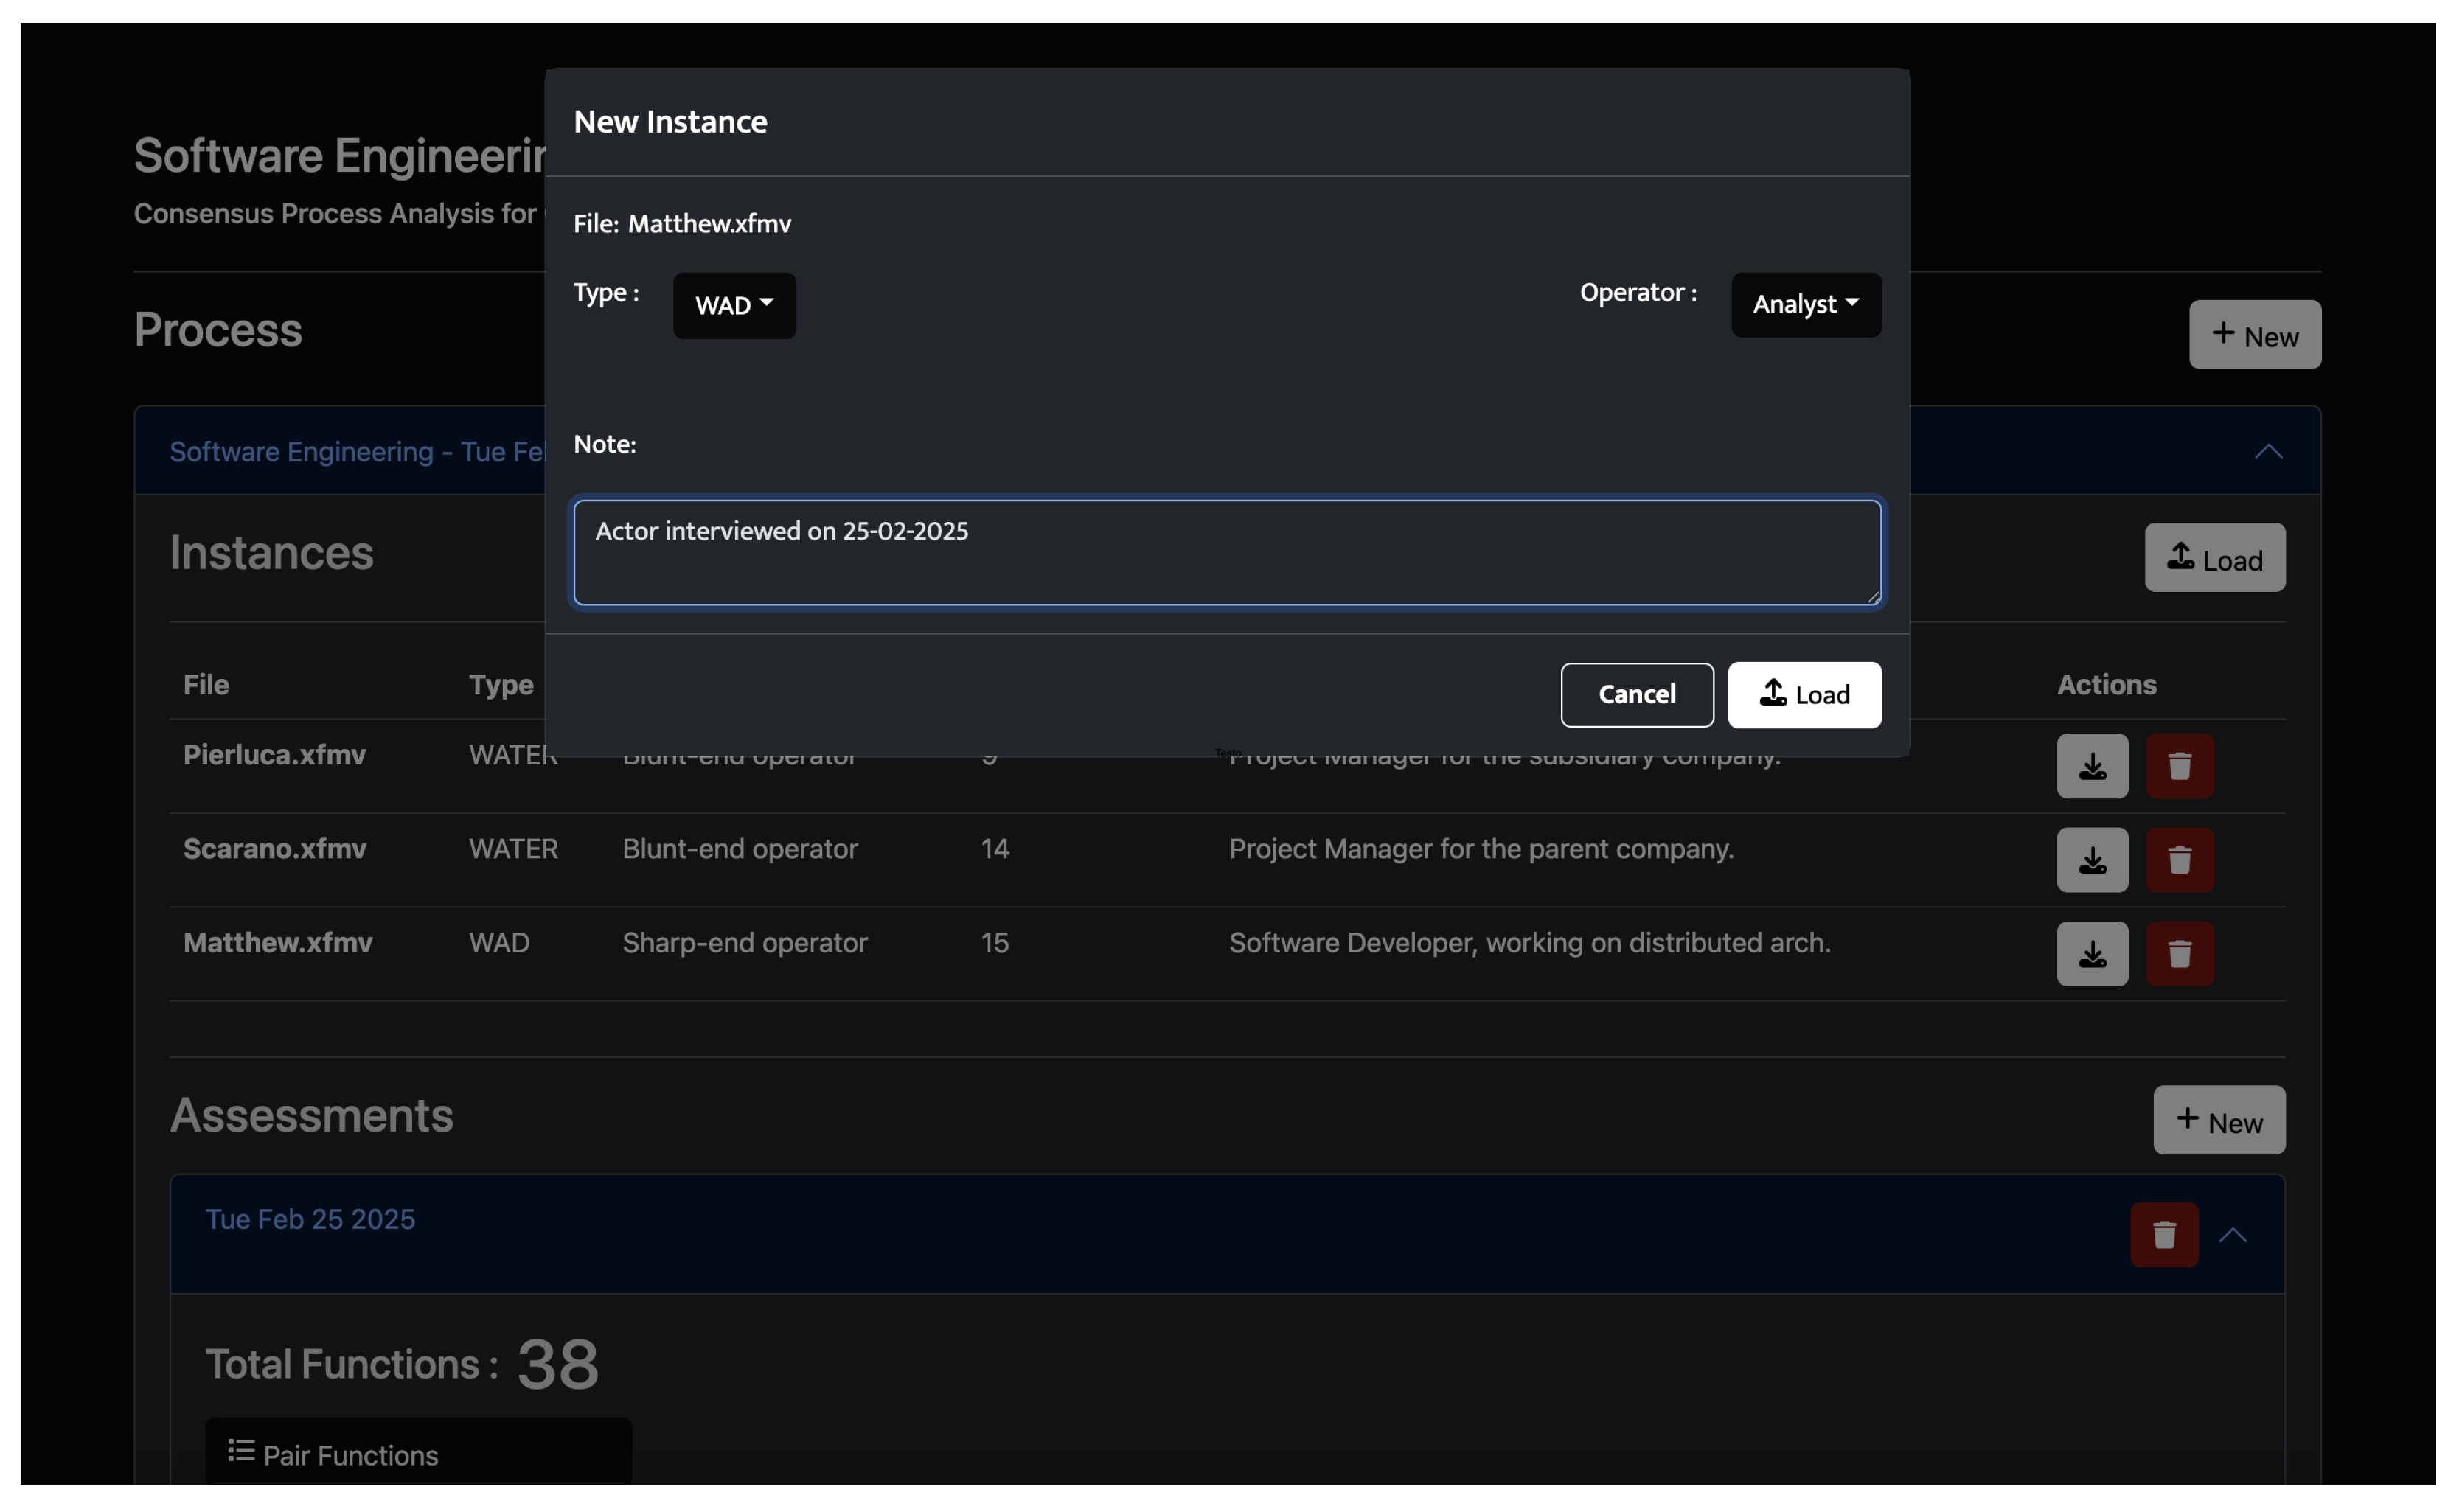The height and width of the screenshot is (1512, 2462).
Task: Open the Tue Feb 25 2025 link
Action: click(x=310, y=1219)
